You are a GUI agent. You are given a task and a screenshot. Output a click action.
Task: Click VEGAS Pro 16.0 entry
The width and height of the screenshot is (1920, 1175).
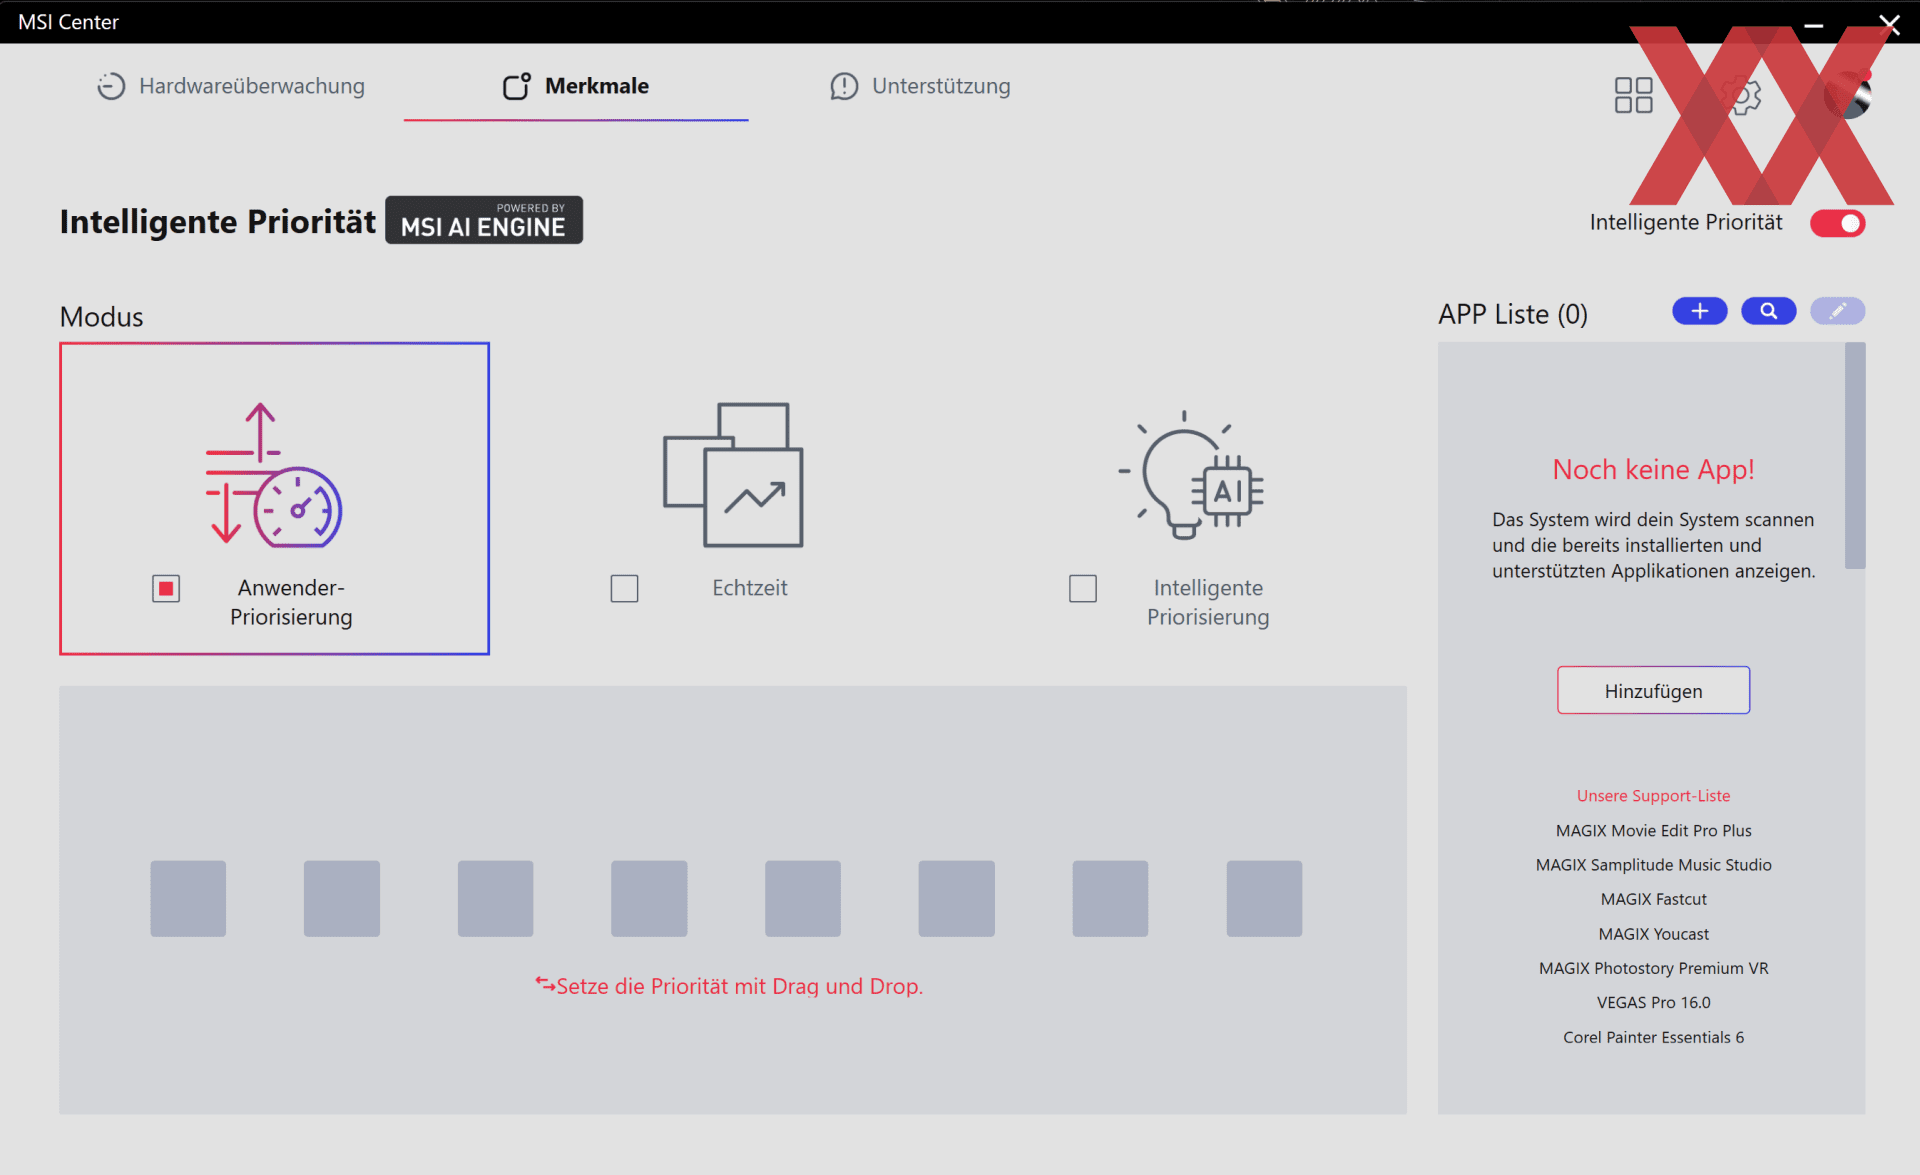tap(1653, 1002)
